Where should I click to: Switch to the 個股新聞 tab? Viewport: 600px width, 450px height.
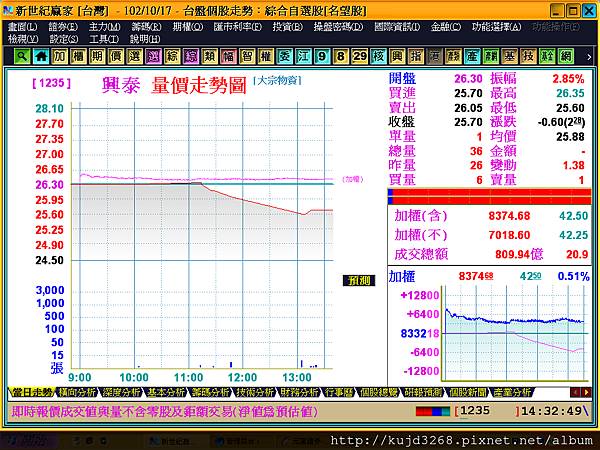coord(467,392)
